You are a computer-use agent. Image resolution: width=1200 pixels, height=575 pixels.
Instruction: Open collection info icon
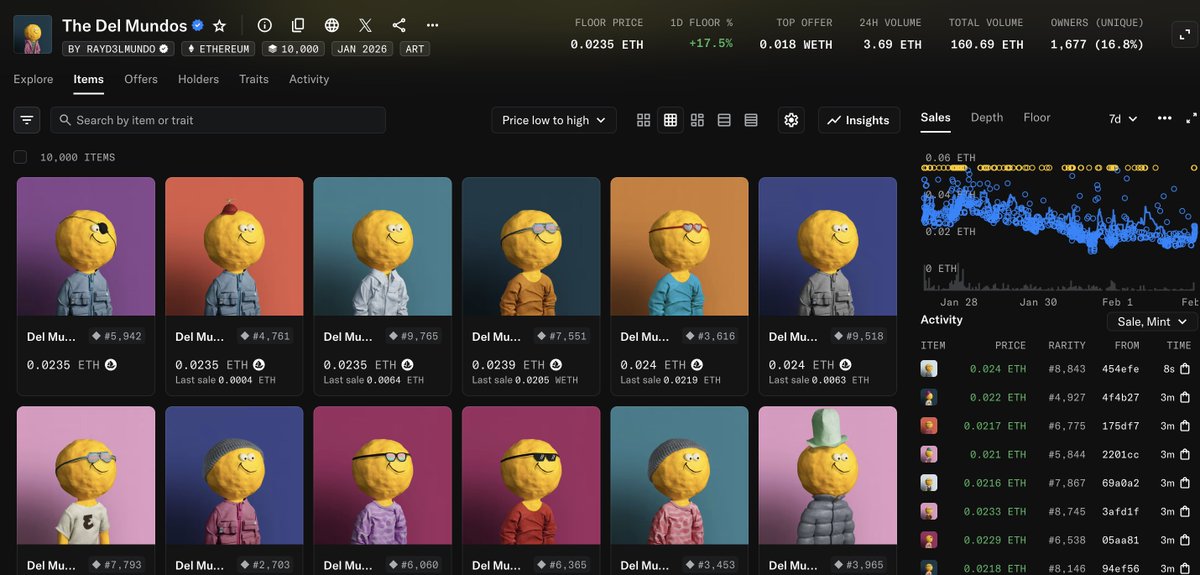pyautogui.click(x=264, y=25)
